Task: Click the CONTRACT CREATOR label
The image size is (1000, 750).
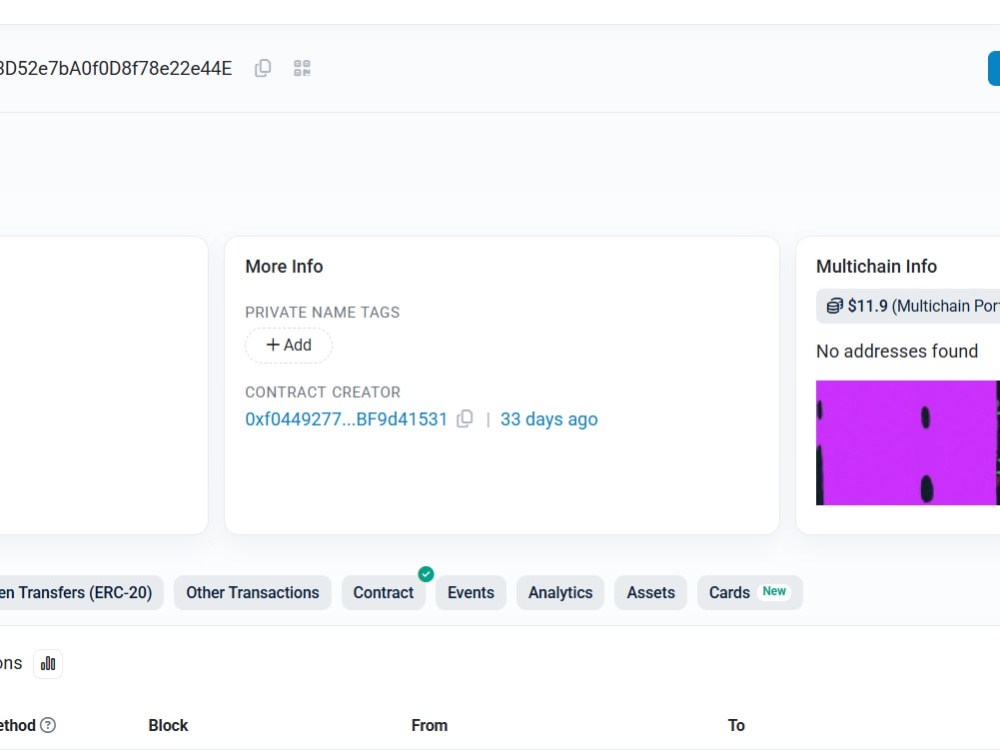Action: (x=323, y=392)
